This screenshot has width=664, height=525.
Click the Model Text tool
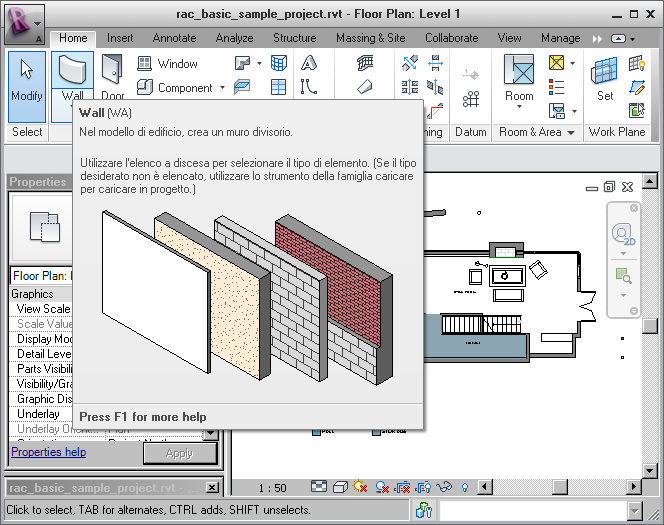[x=309, y=64]
